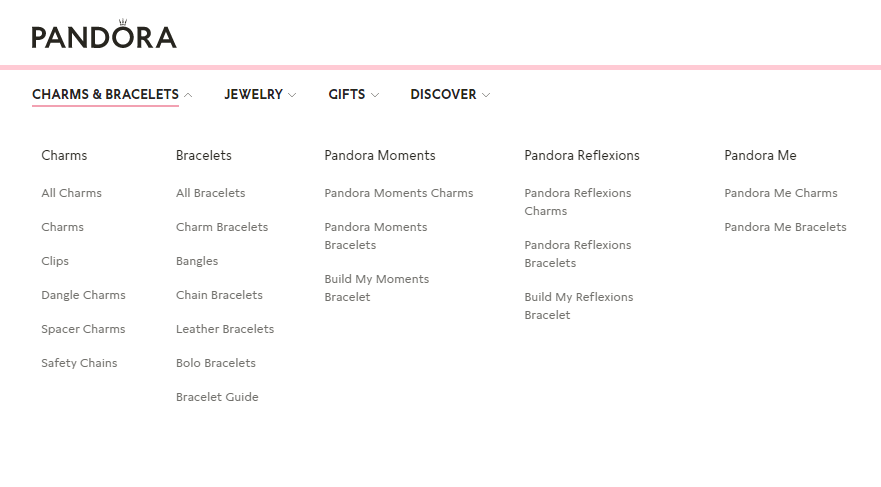Collapse the Charms & Bracelets menu chevron

coord(188,95)
